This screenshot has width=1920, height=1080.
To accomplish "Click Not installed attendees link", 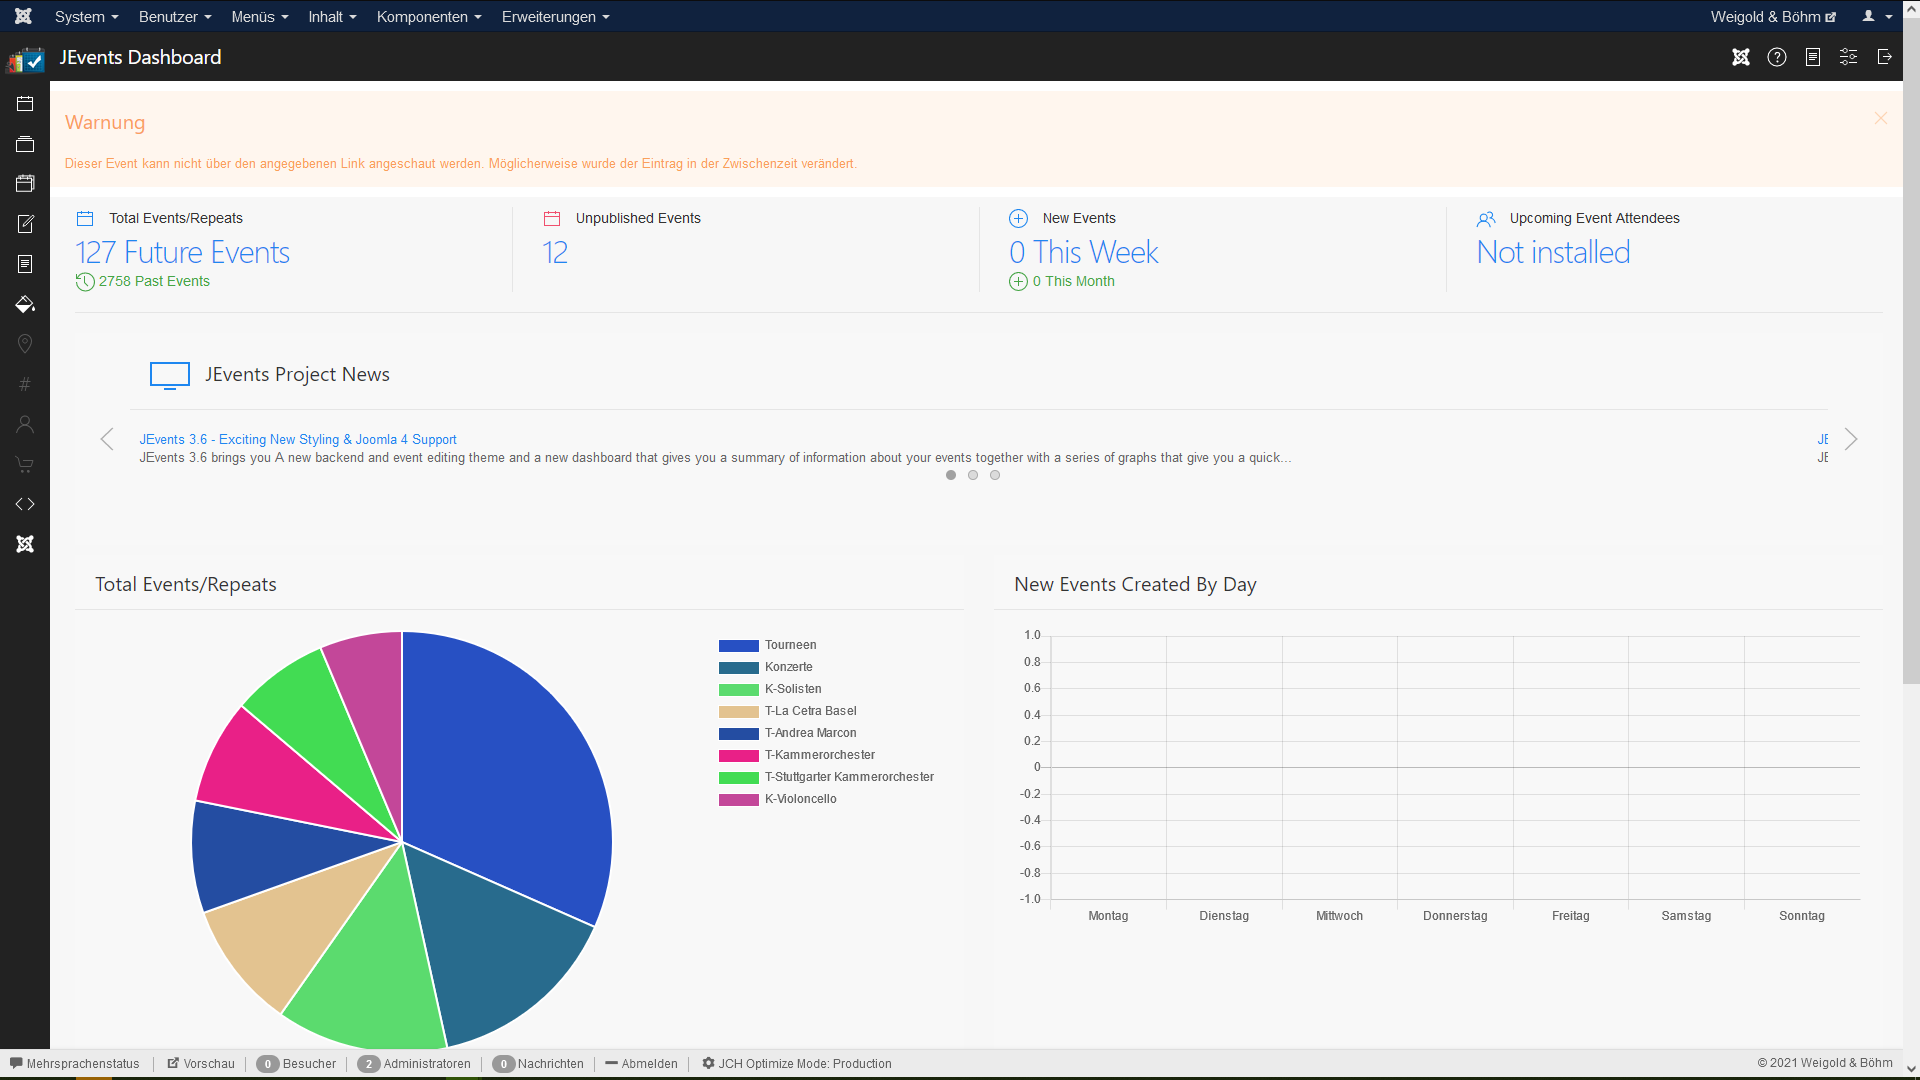I will [x=1553, y=252].
